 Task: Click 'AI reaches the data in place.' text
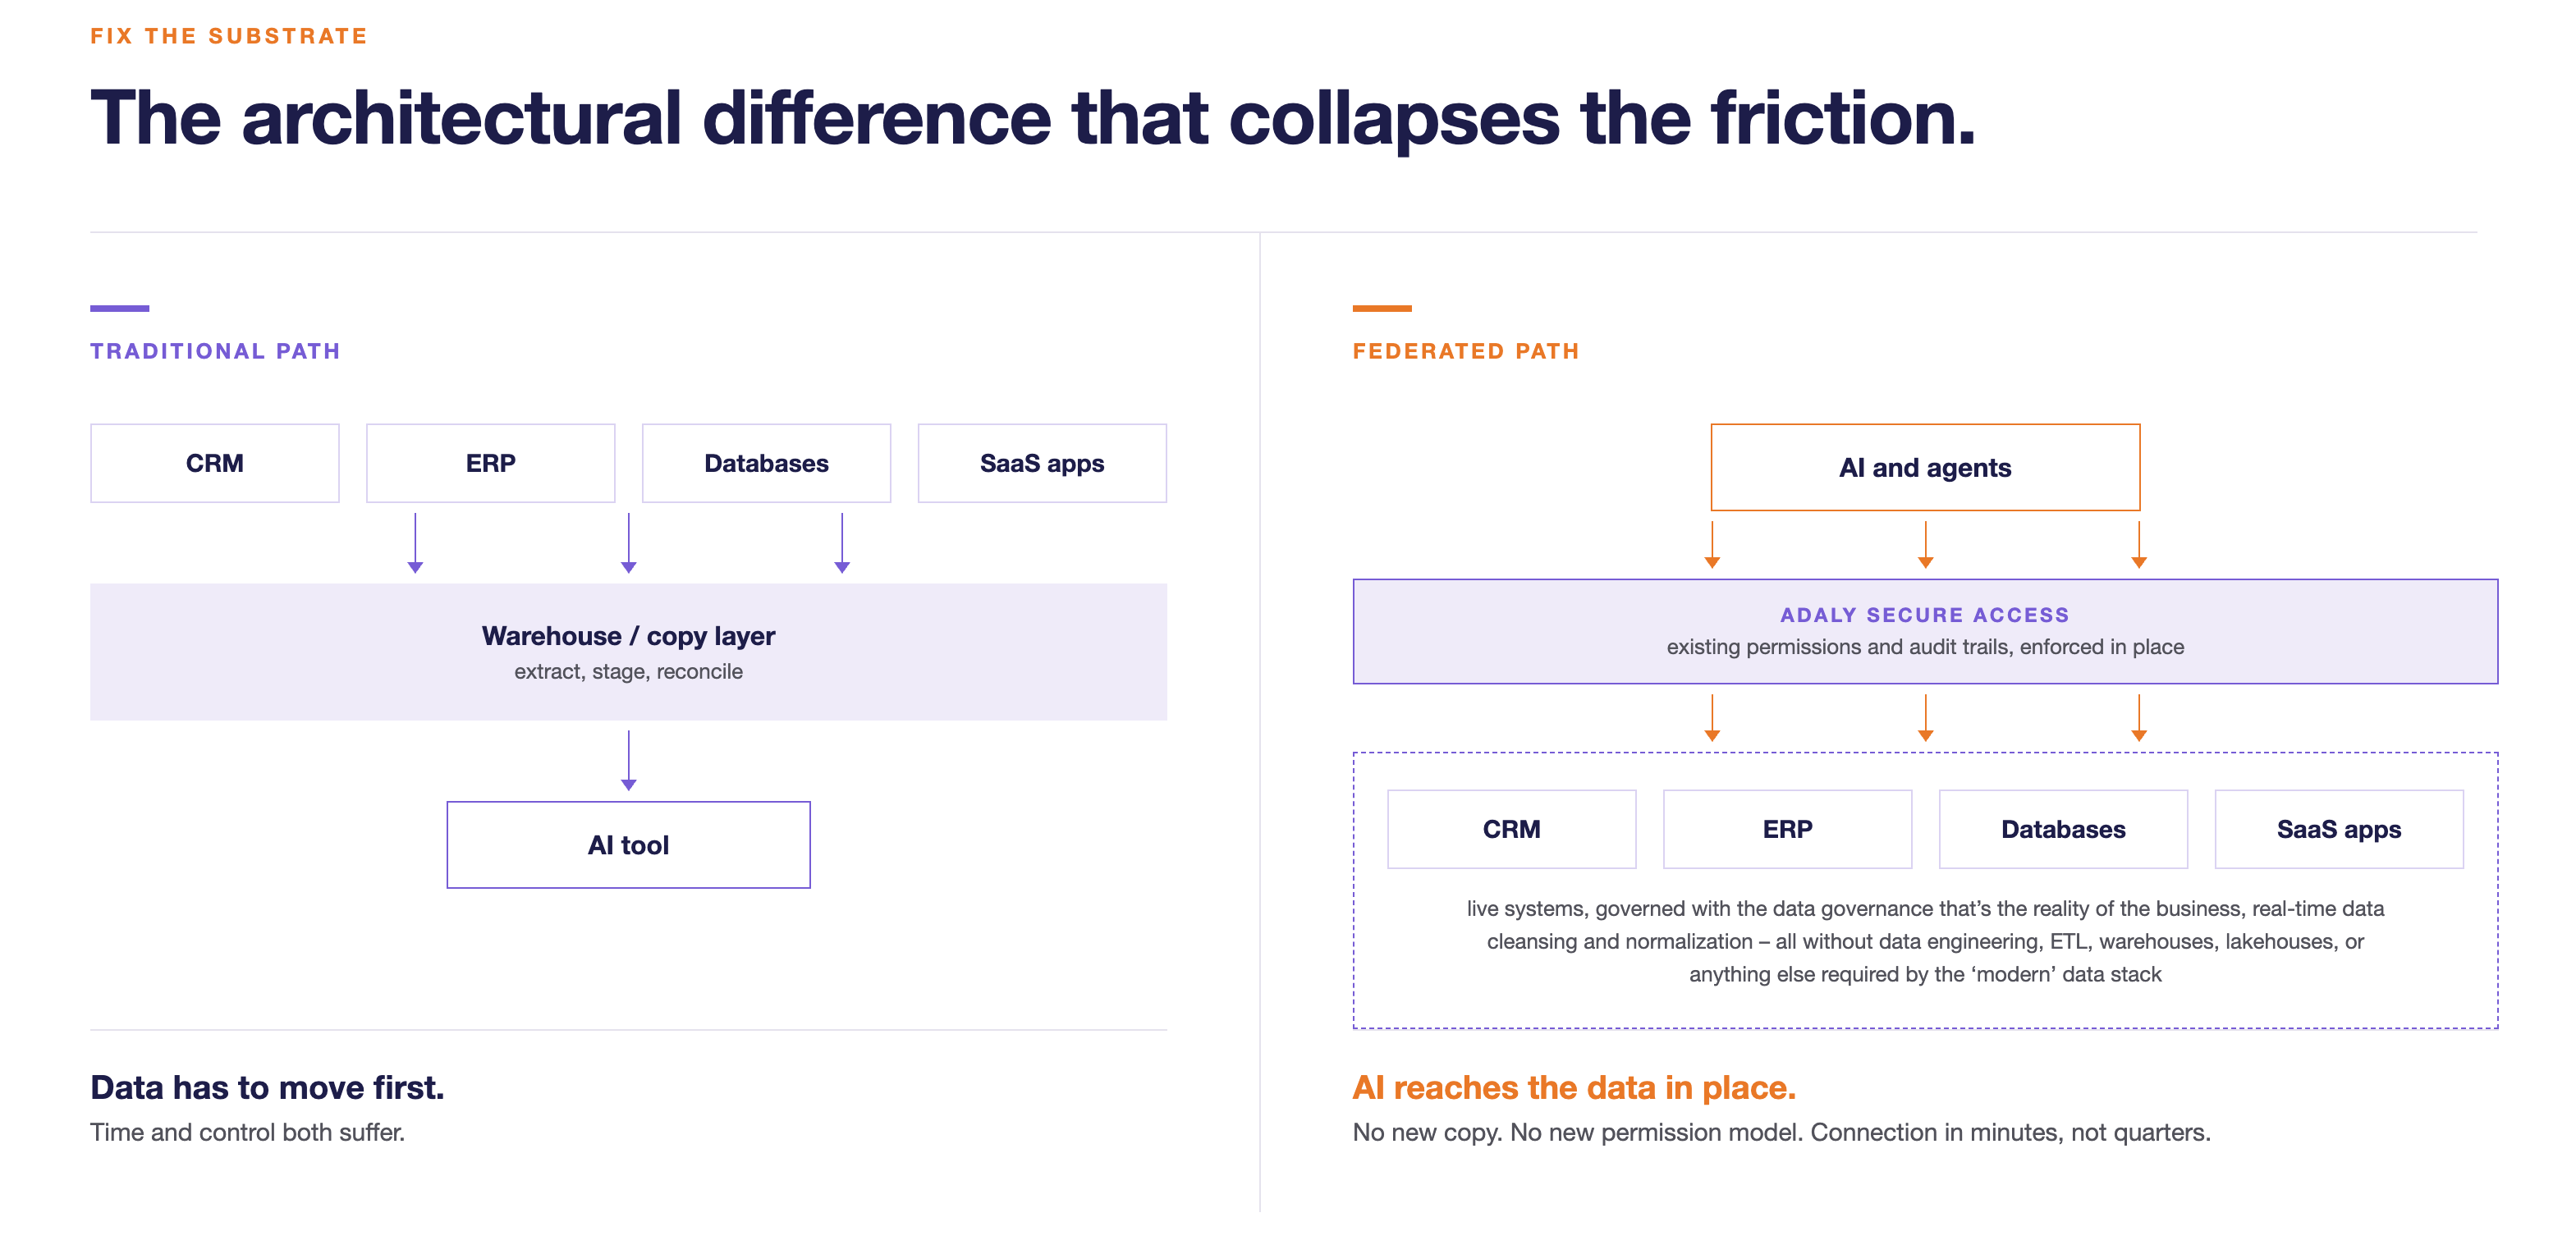click(x=1574, y=1087)
